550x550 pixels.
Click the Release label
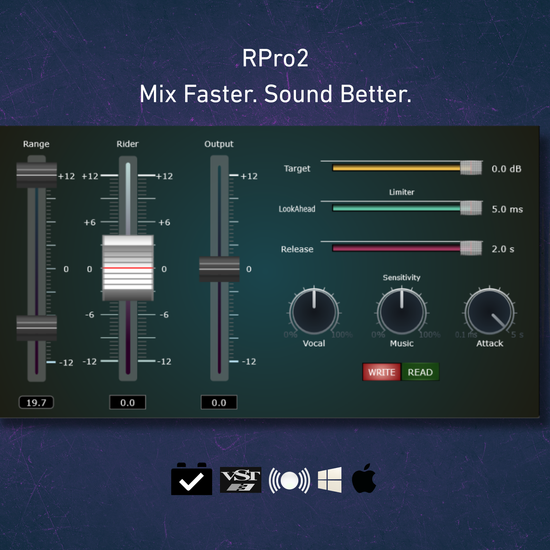point(297,249)
